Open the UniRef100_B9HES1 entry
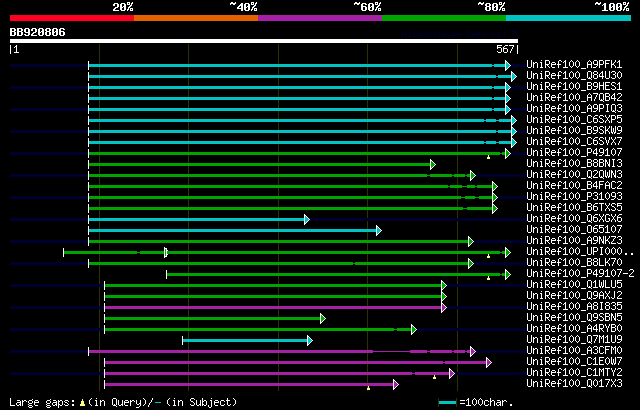Viewport: 640px width, 410px height. tap(574, 86)
